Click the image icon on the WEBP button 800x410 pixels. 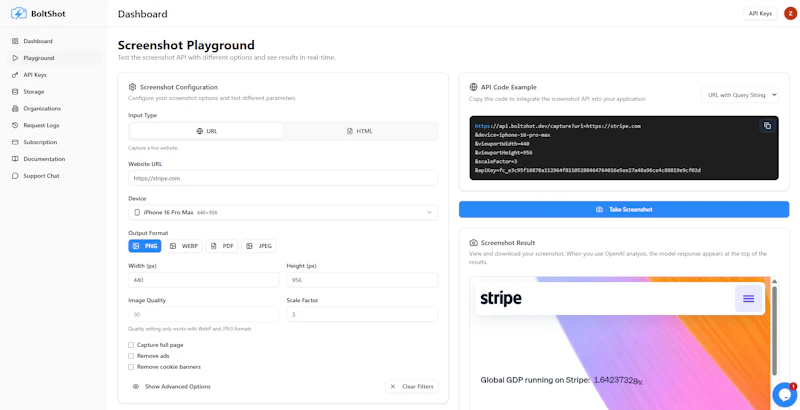tap(173, 246)
